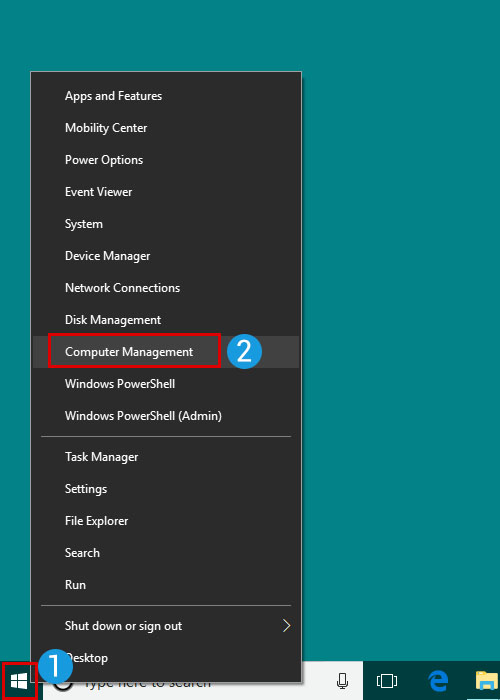Launch Microsoft Edge from the taskbar
500x700 pixels.
tap(438, 681)
